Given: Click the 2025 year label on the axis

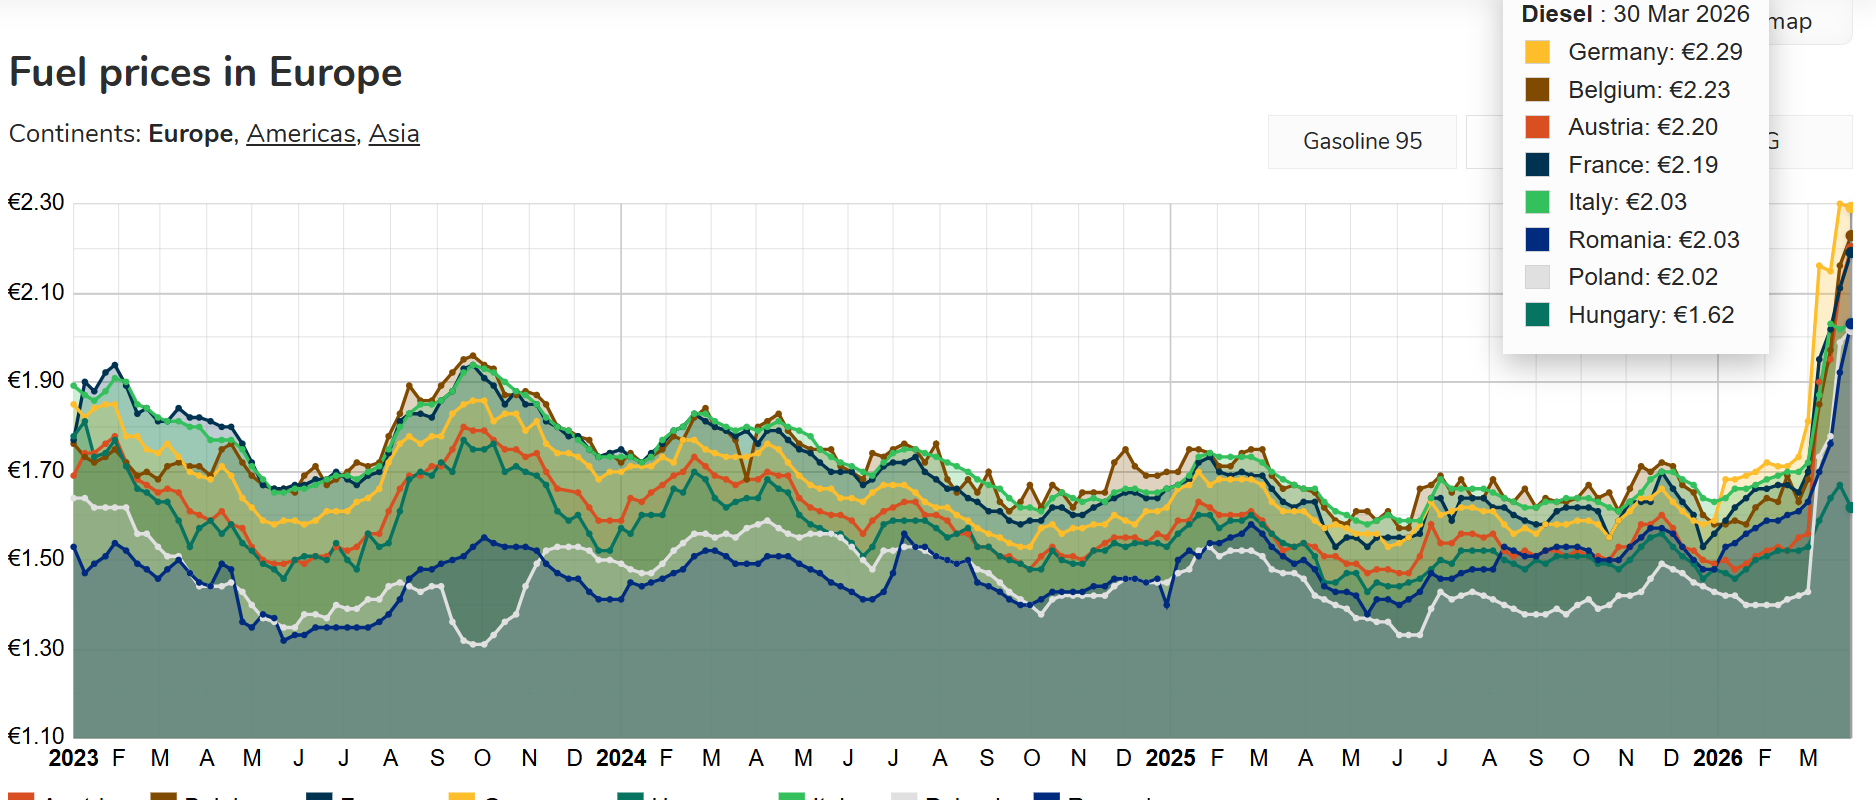Looking at the screenshot, I should click(1170, 759).
